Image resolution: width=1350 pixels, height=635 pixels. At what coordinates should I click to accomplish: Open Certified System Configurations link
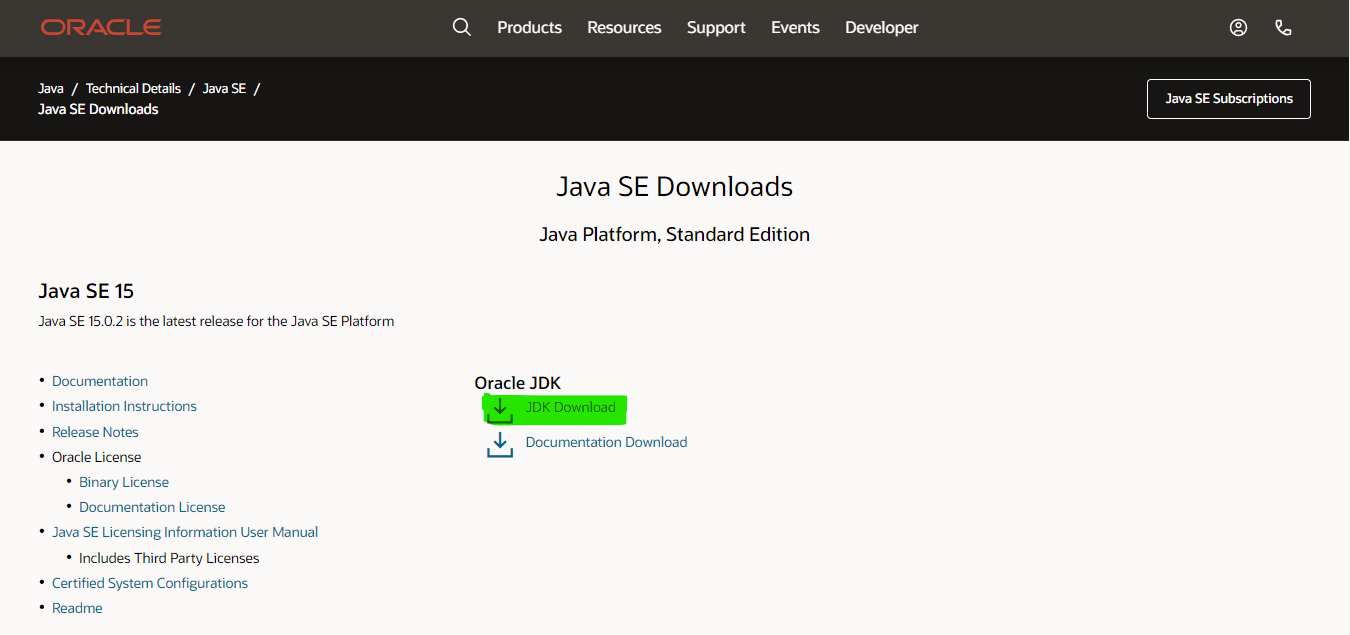150,583
